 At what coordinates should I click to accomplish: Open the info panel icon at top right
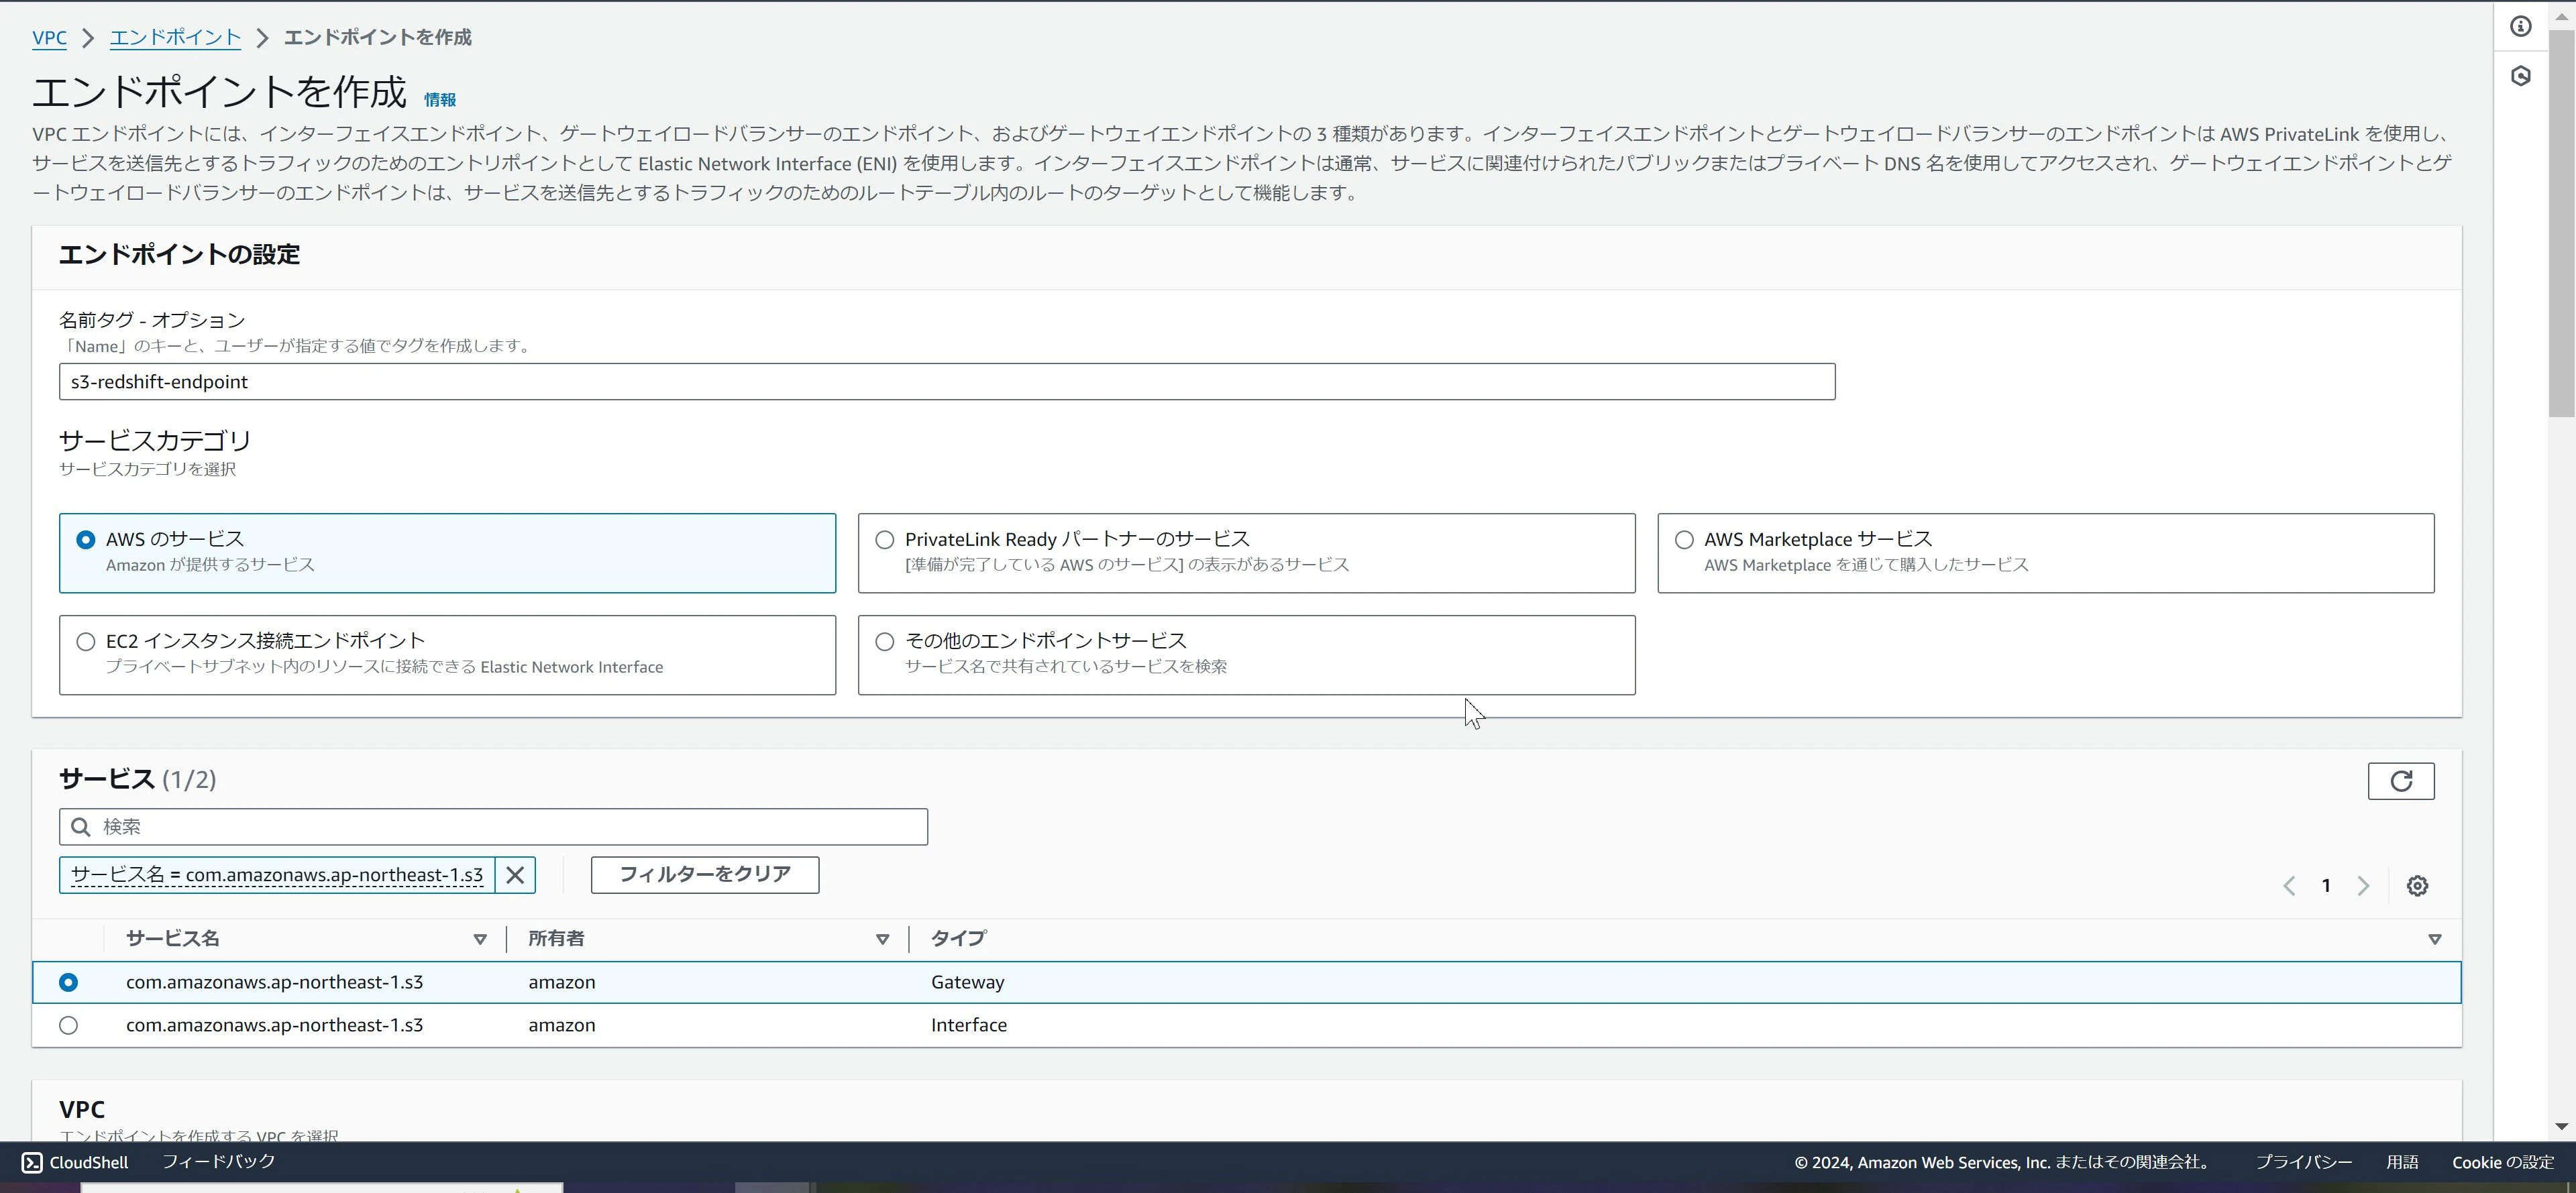coord(2520,26)
